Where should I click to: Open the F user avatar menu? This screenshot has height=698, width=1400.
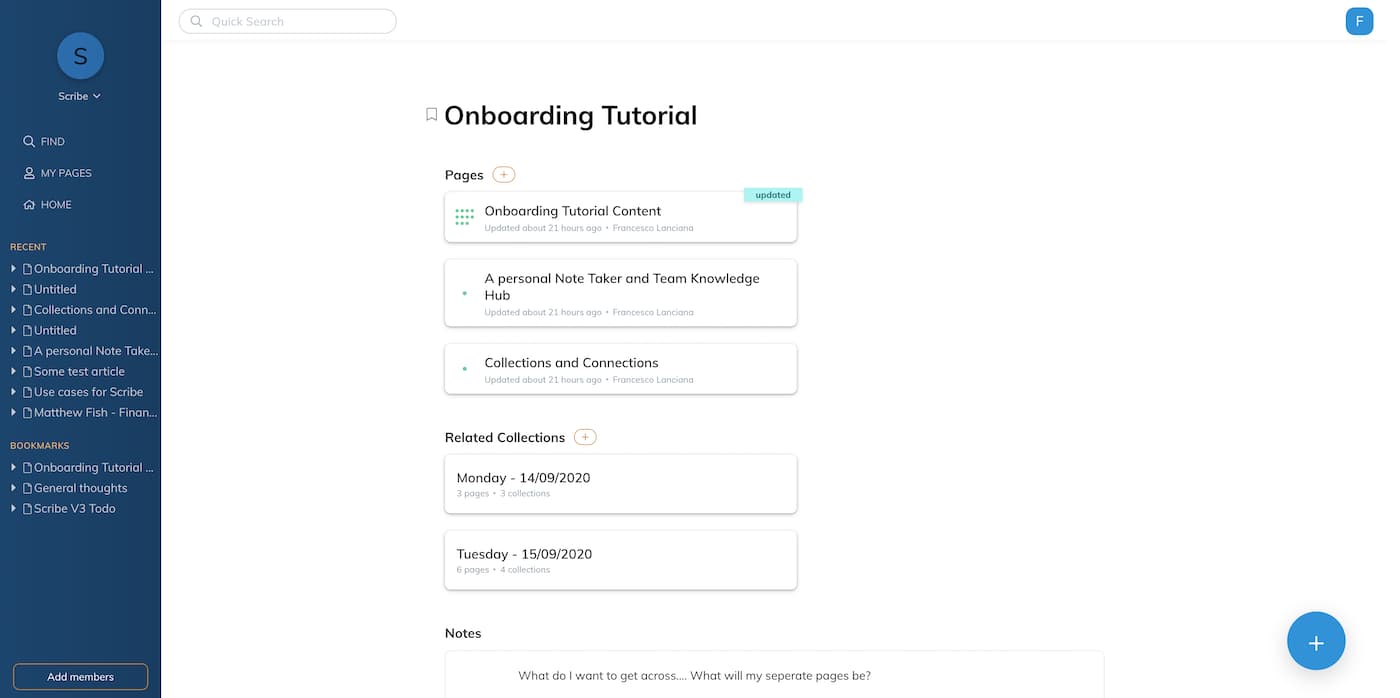coord(1359,21)
